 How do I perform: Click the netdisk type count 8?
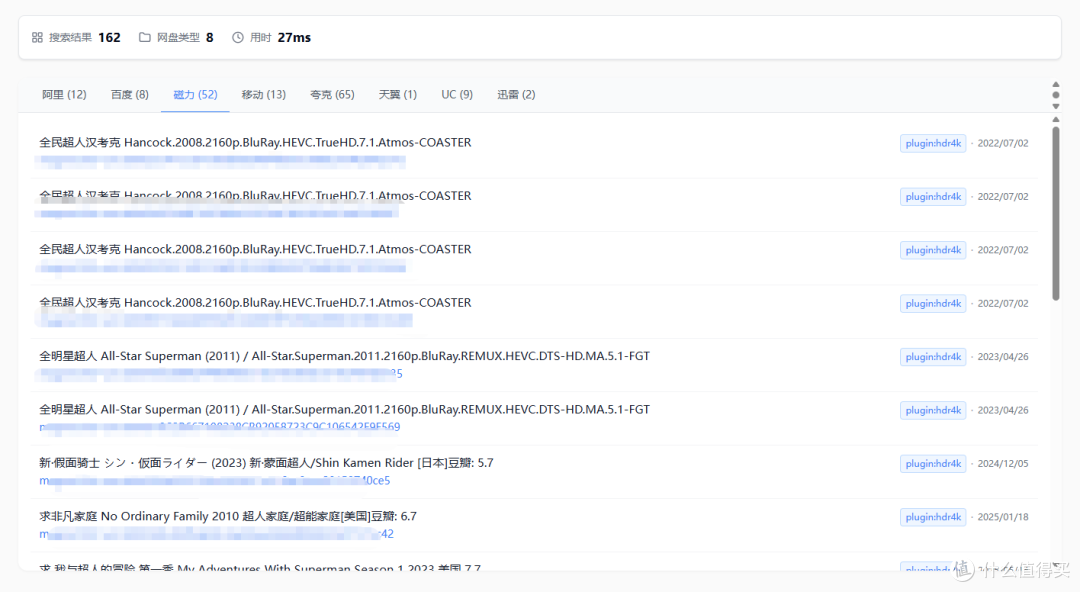209,37
